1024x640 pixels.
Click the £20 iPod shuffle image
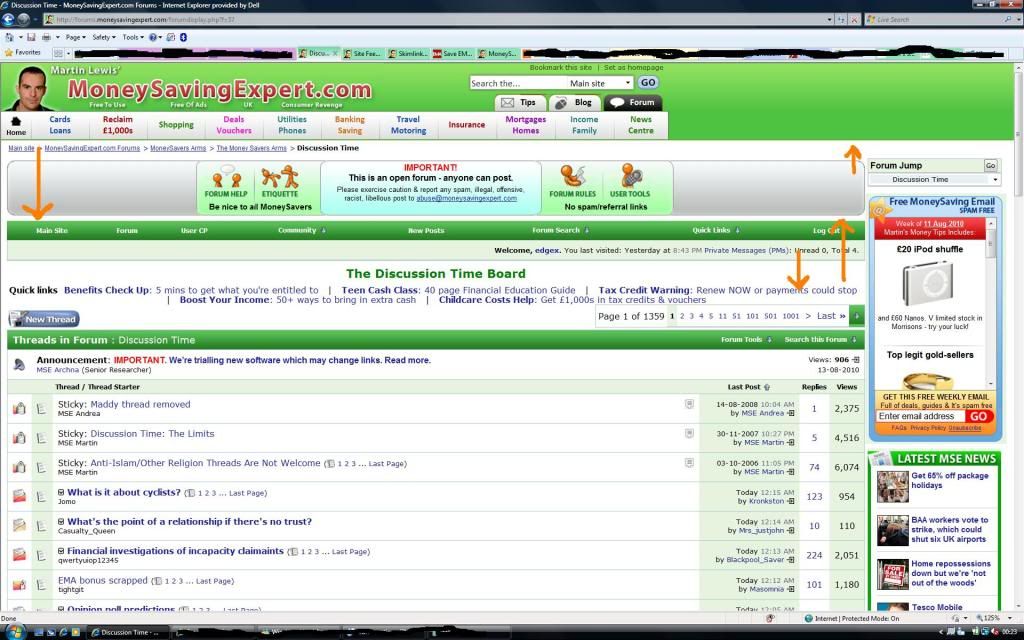click(x=929, y=283)
